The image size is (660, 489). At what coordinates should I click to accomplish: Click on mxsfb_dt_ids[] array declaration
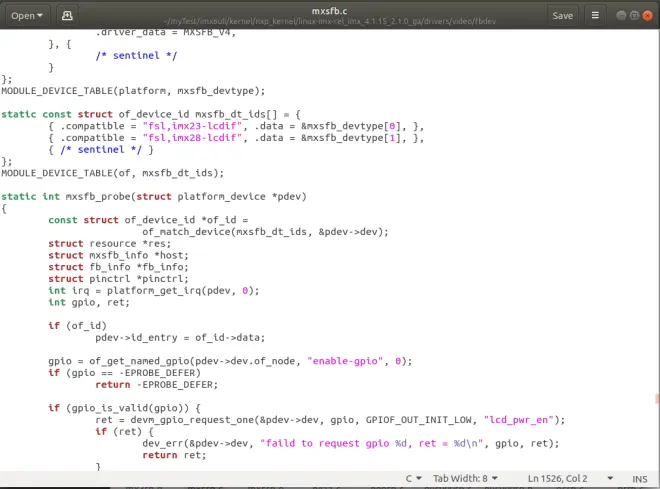[236, 114]
